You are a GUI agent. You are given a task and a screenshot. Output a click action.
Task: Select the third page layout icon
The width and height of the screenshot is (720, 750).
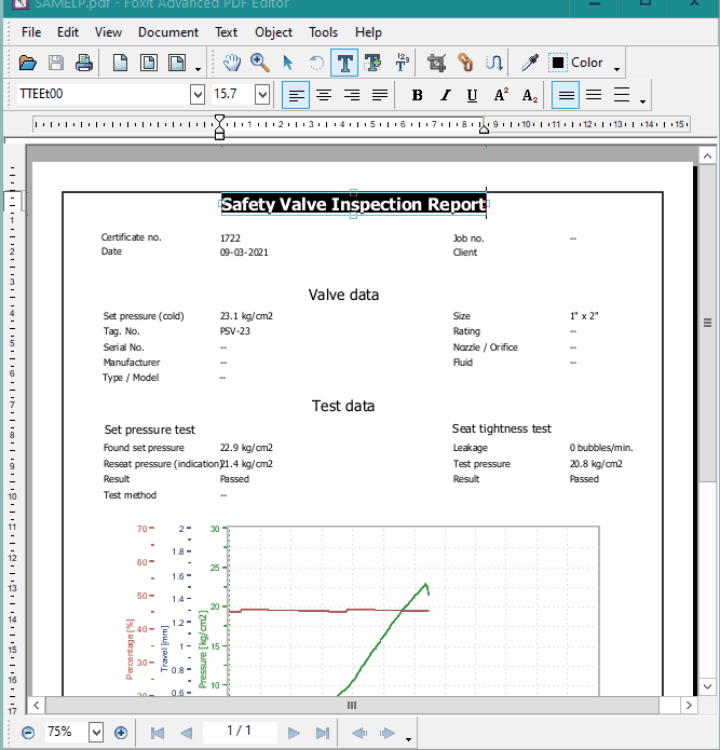[x=177, y=63]
